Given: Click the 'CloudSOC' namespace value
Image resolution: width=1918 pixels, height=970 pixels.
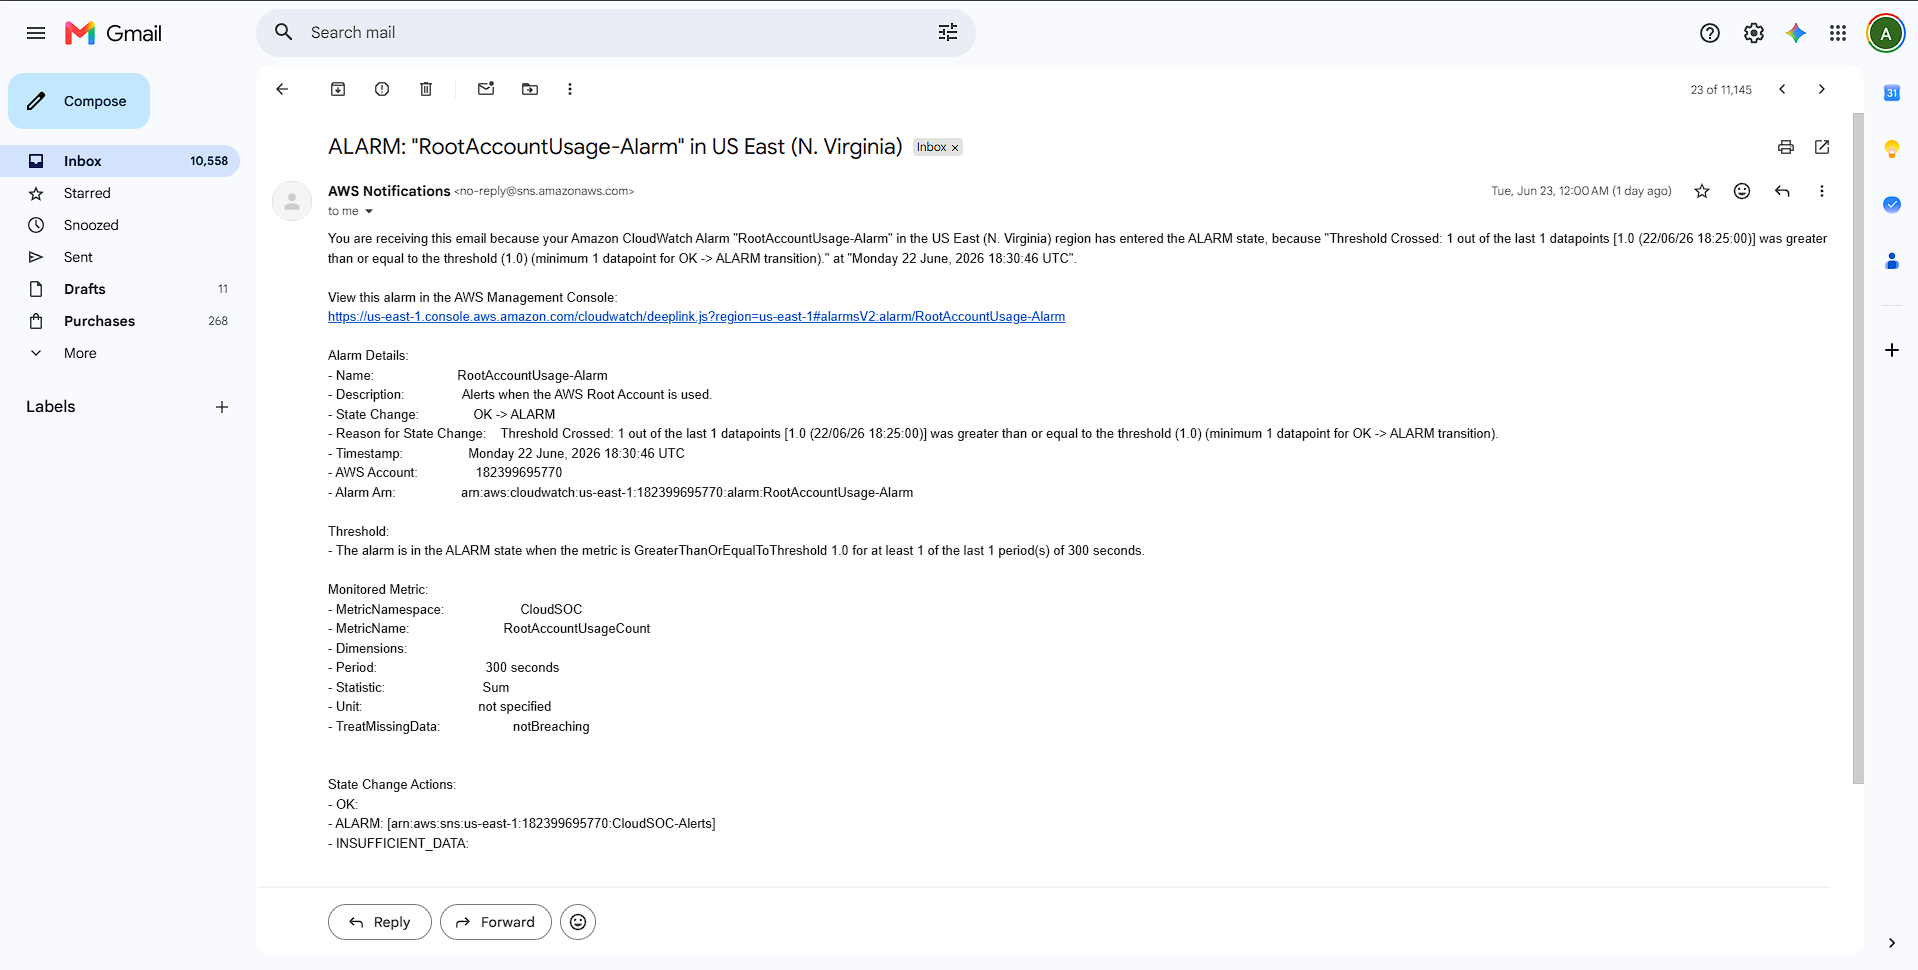Looking at the screenshot, I should coord(551,609).
